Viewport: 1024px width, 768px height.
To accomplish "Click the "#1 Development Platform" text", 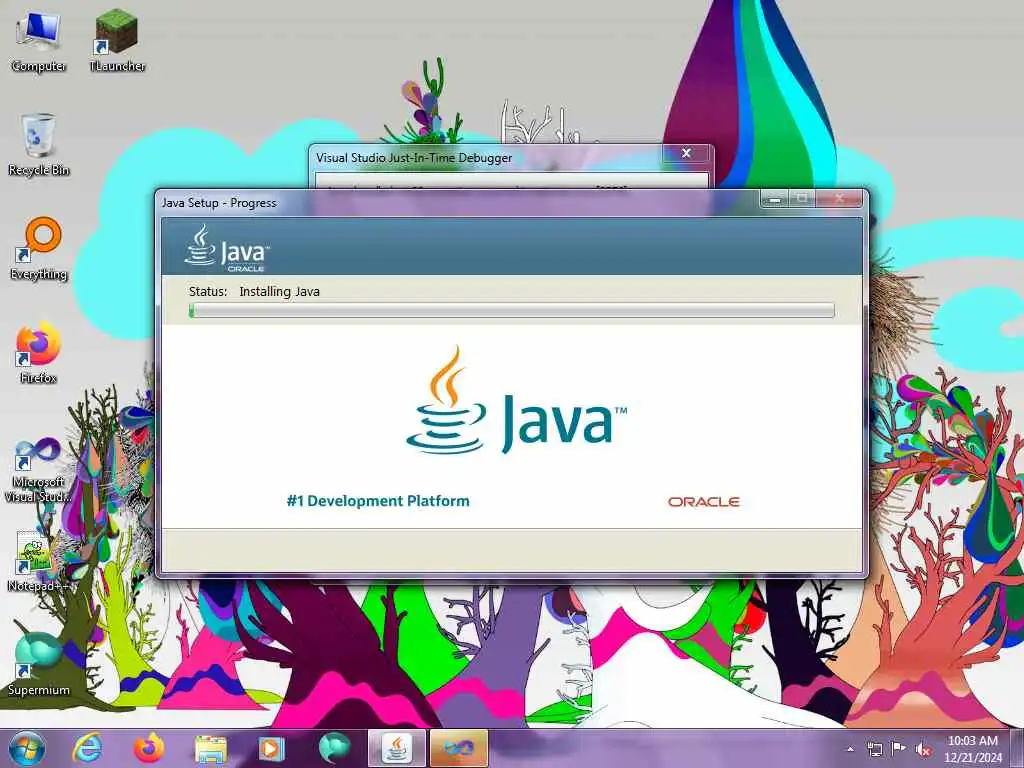I will 378,501.
